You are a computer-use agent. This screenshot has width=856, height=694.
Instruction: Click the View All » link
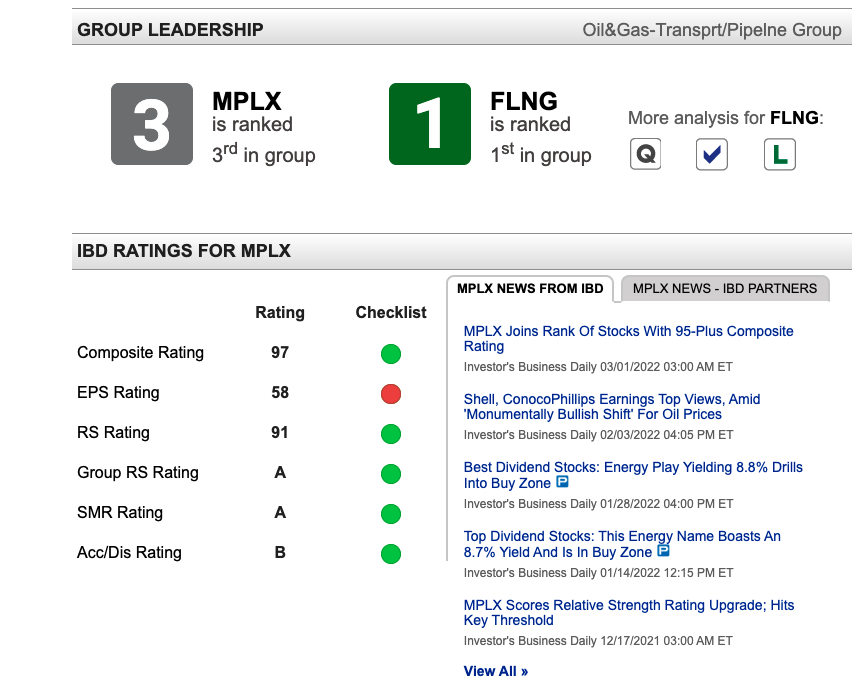click(x=496, y=671)
